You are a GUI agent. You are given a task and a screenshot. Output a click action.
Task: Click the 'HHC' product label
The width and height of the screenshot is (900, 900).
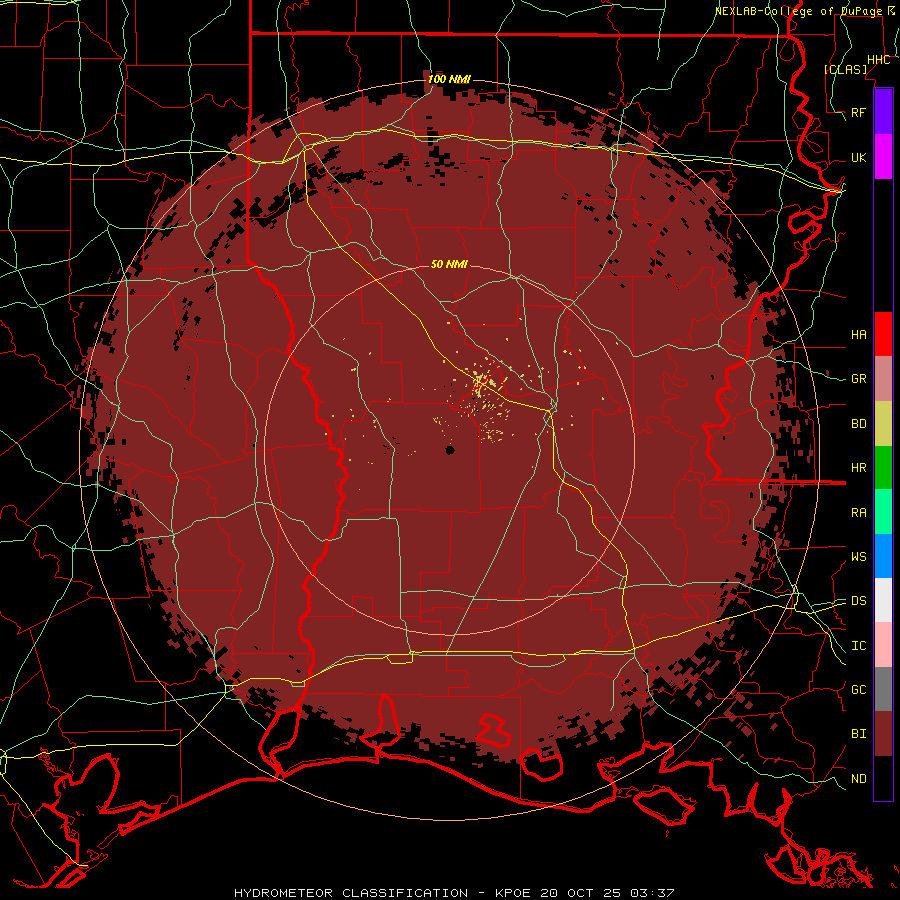tap(878, 60)
